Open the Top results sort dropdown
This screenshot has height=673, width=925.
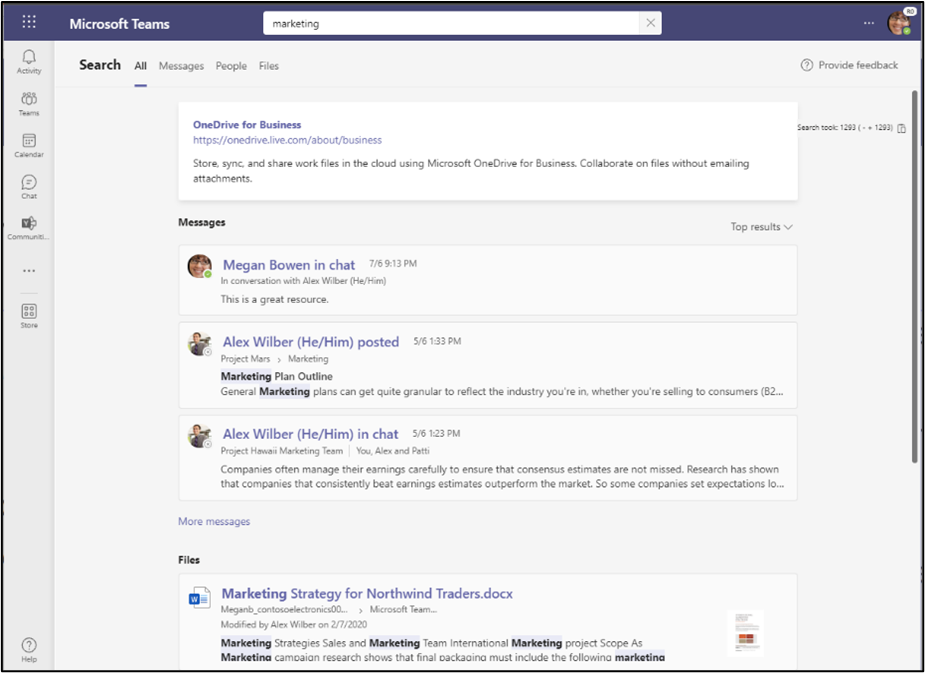coord(762,226)
